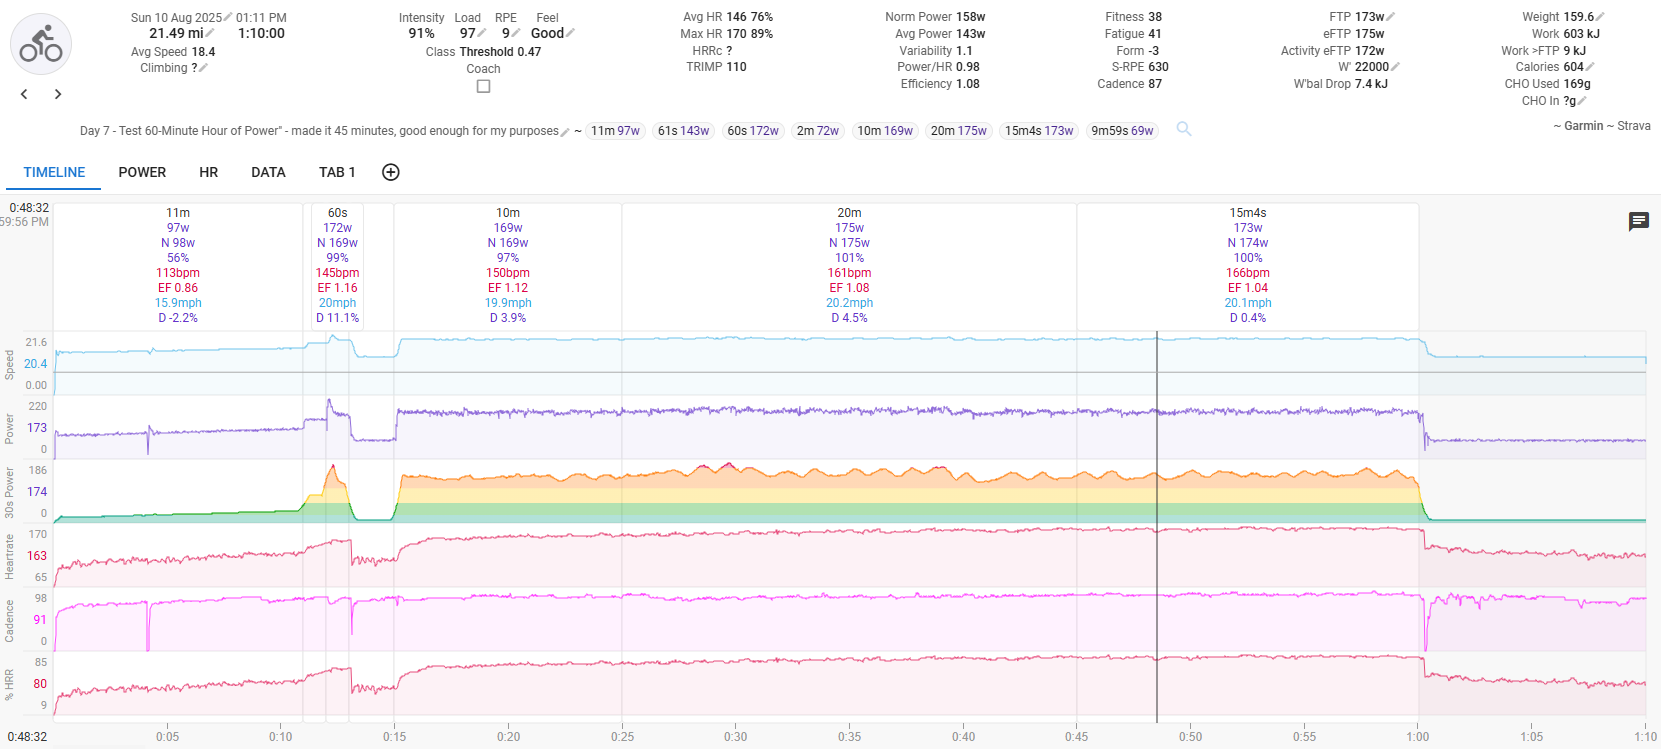Screen dimensions: 1661x749
Task: Edit the Weight value pencil icon
Action: 1600,17
